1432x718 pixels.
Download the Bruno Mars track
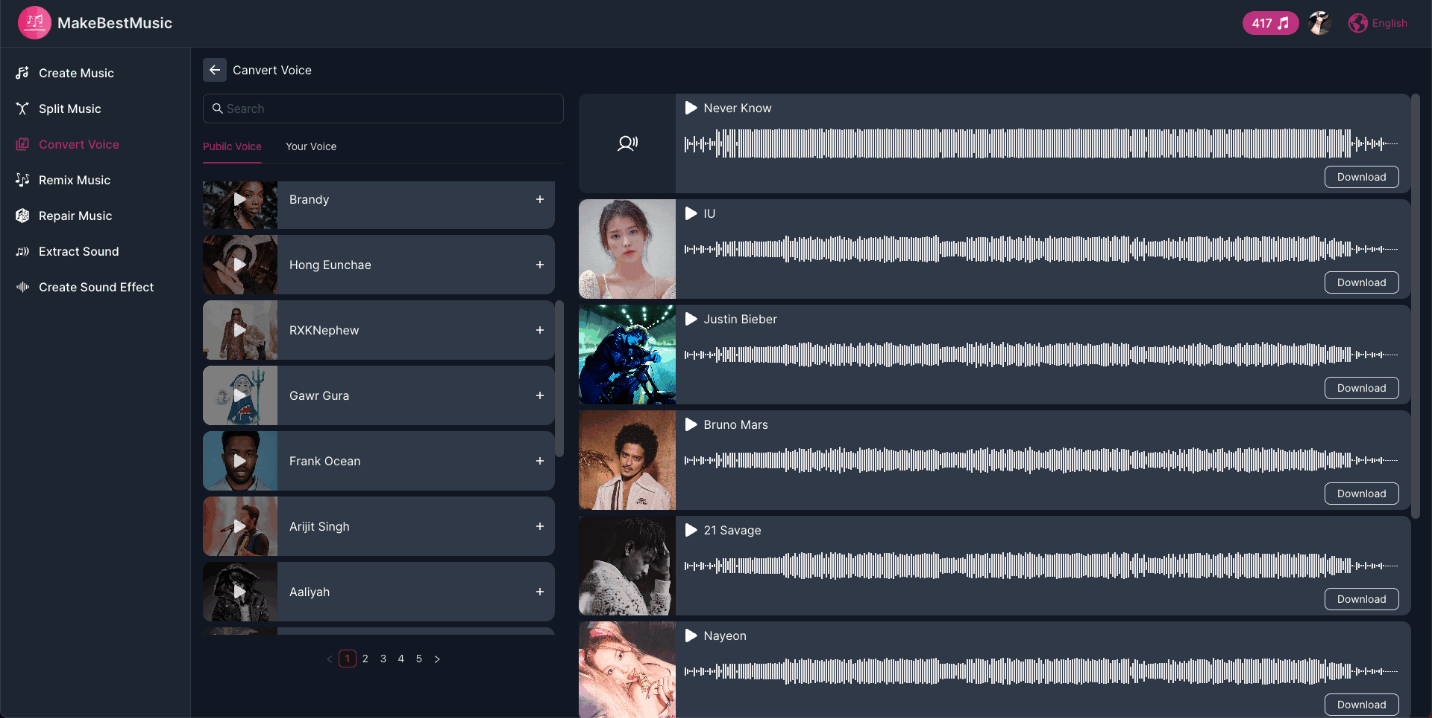1361,494
